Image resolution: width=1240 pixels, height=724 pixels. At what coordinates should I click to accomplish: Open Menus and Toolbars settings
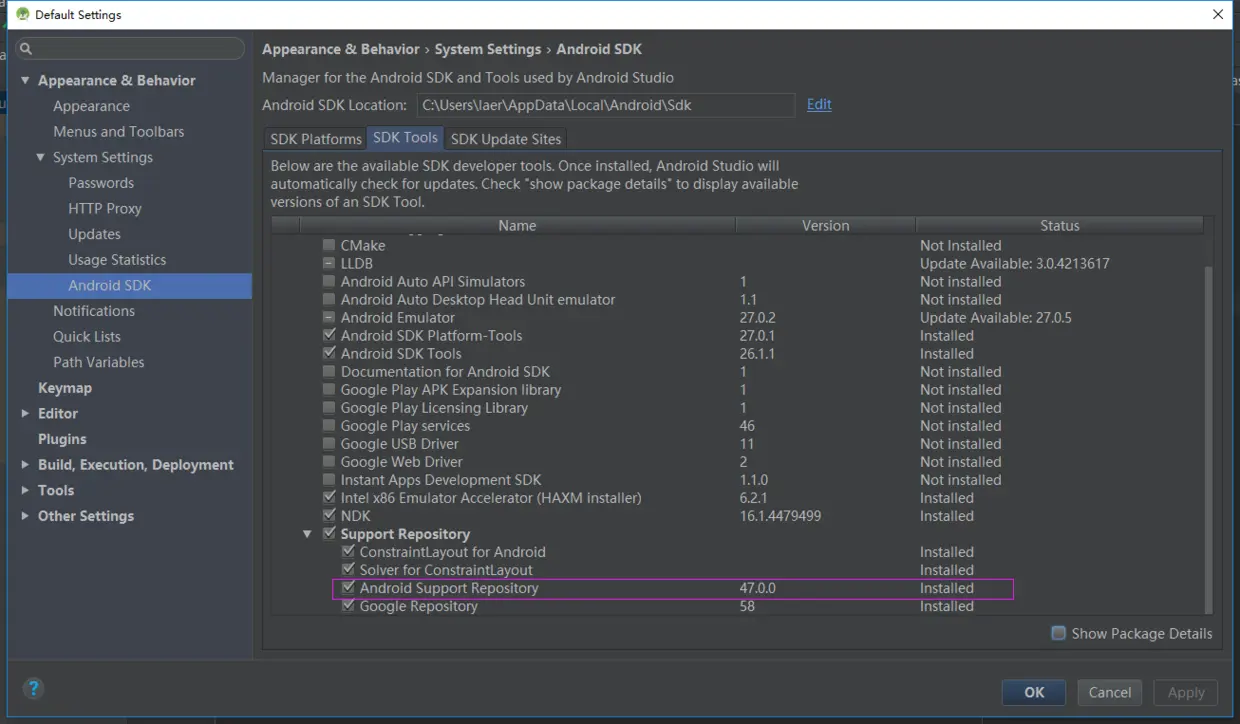[x=118, y=131]
